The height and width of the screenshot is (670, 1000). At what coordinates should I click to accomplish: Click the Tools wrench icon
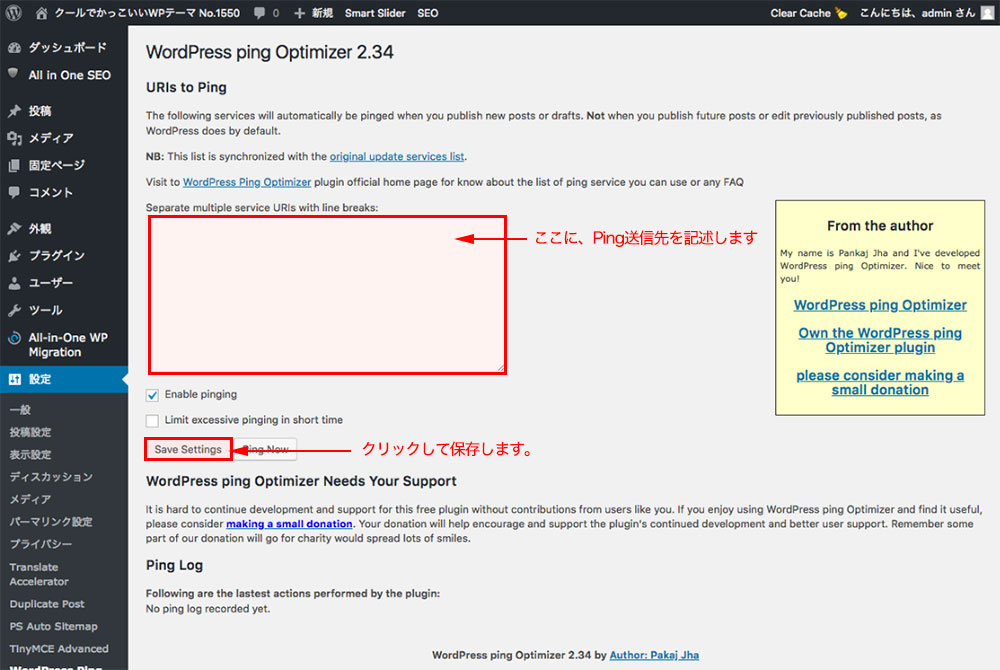point(14,310)
